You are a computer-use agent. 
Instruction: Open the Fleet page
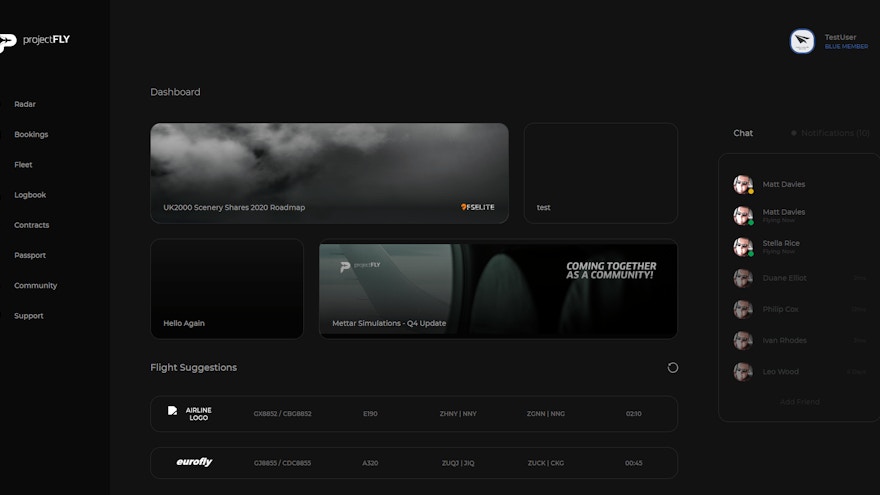coord(23,165)
